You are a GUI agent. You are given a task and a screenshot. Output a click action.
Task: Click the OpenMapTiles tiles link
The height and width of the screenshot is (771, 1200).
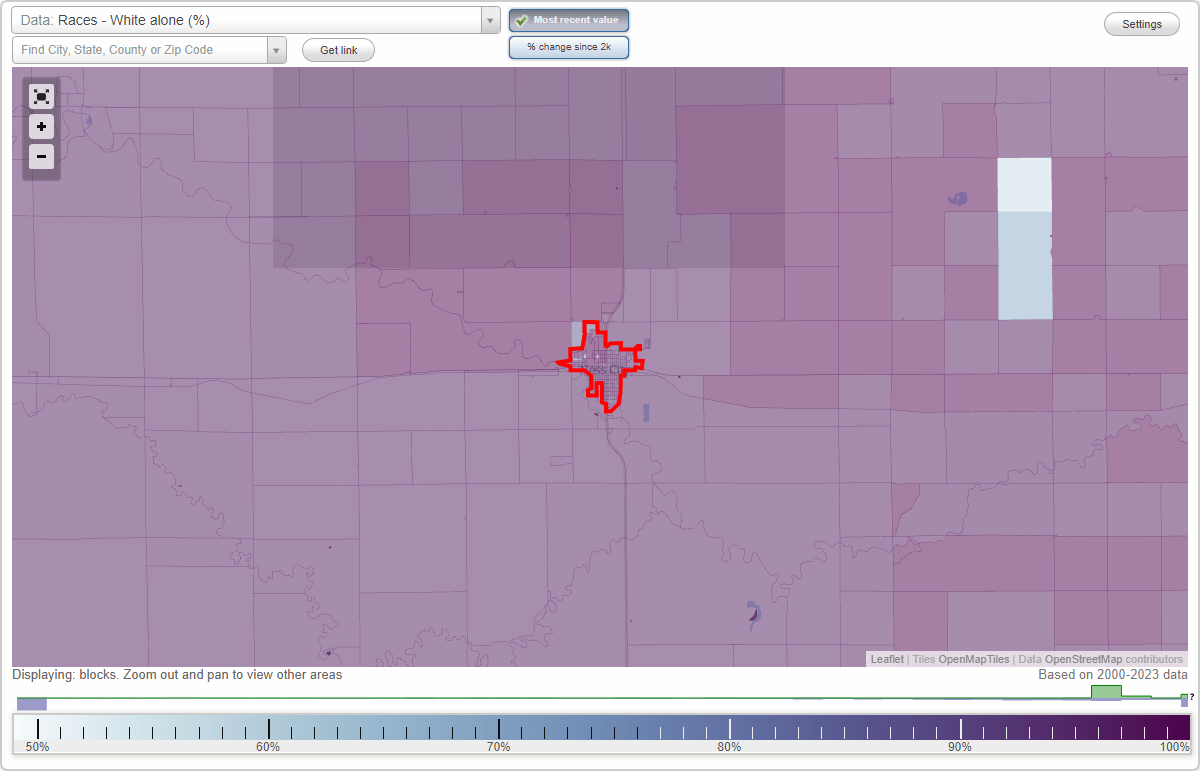972,659
